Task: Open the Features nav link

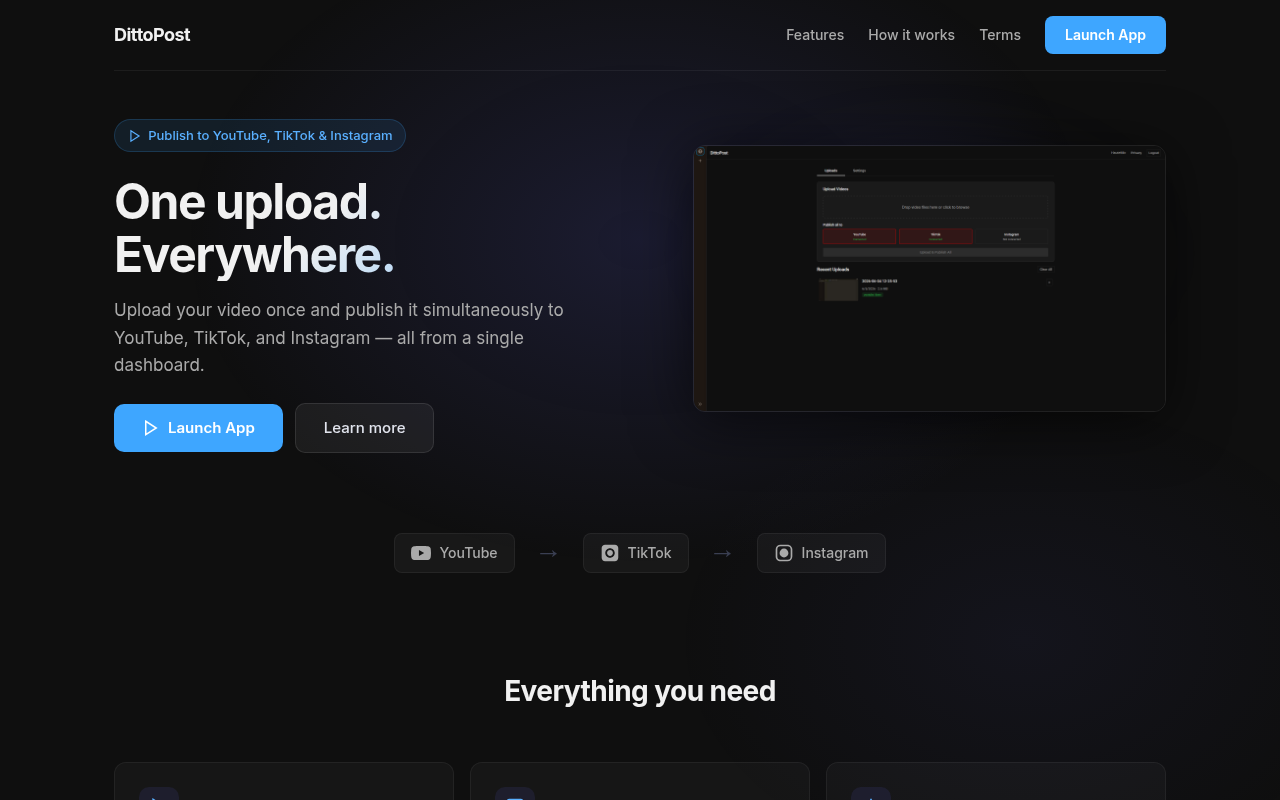Action: [815, 35]
